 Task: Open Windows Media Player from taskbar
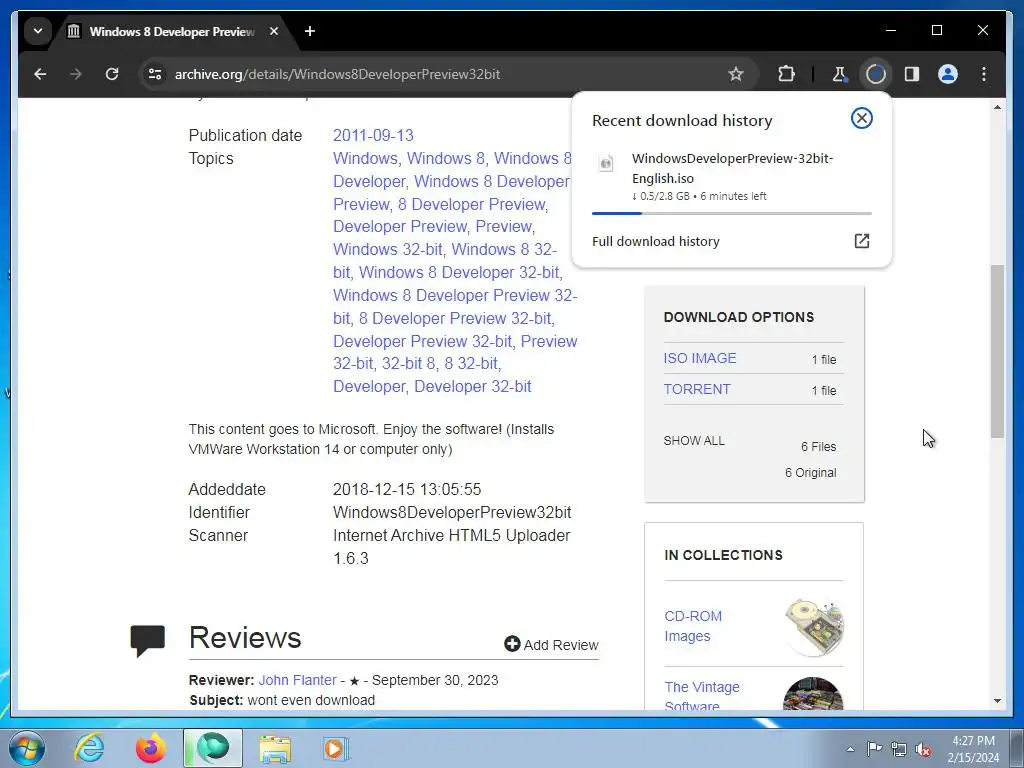click(x=336, y=748)
